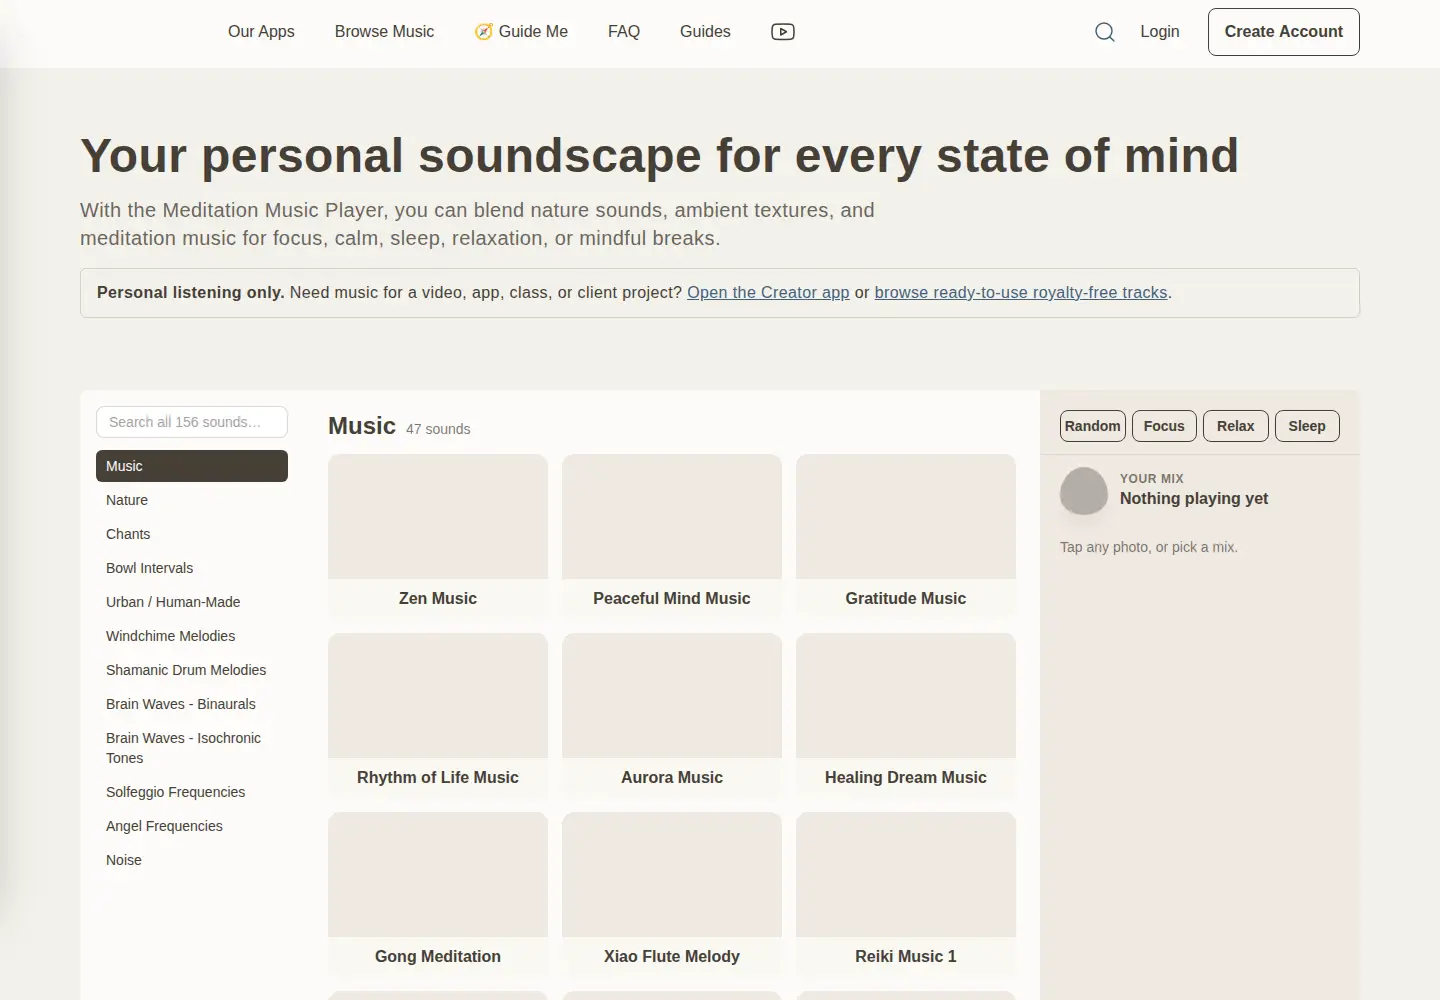Open the Guide Me compass link

(521, 32)
